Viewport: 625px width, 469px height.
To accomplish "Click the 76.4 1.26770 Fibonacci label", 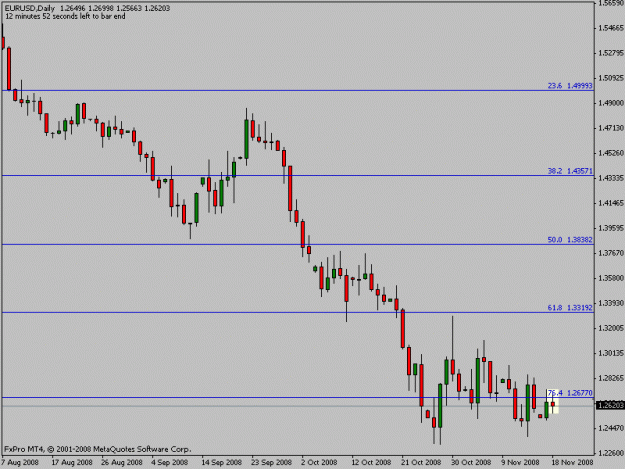I will click(x=570, y=393).
